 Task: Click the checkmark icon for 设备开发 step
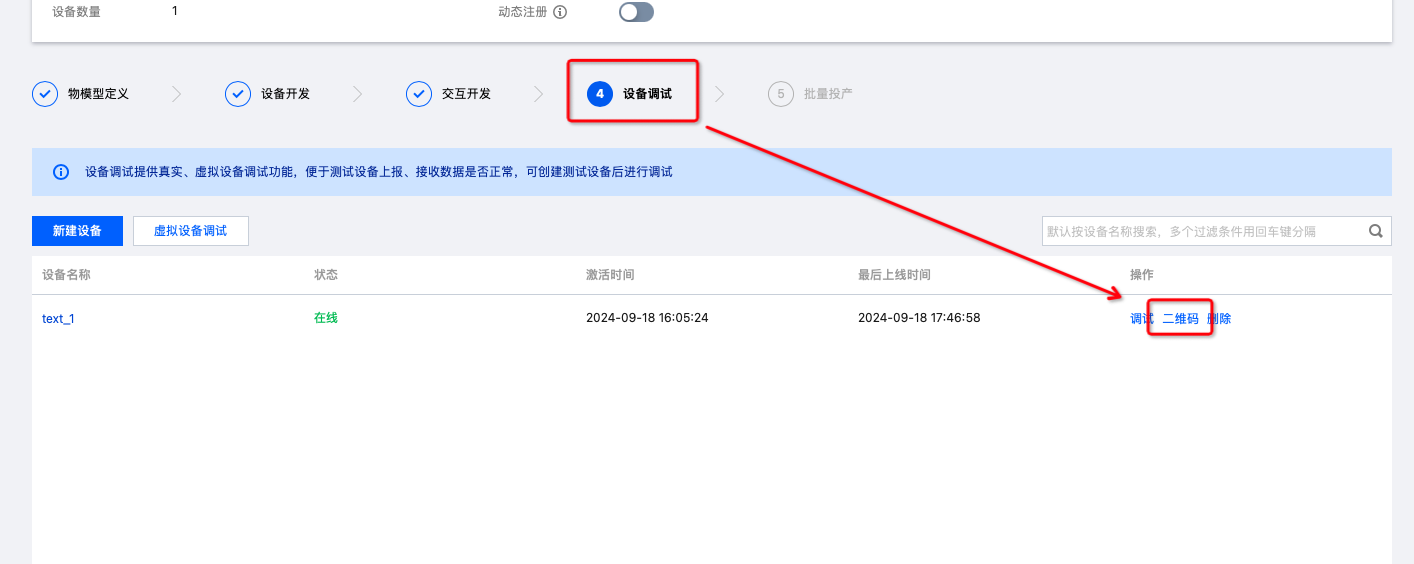tap(238, 94)
